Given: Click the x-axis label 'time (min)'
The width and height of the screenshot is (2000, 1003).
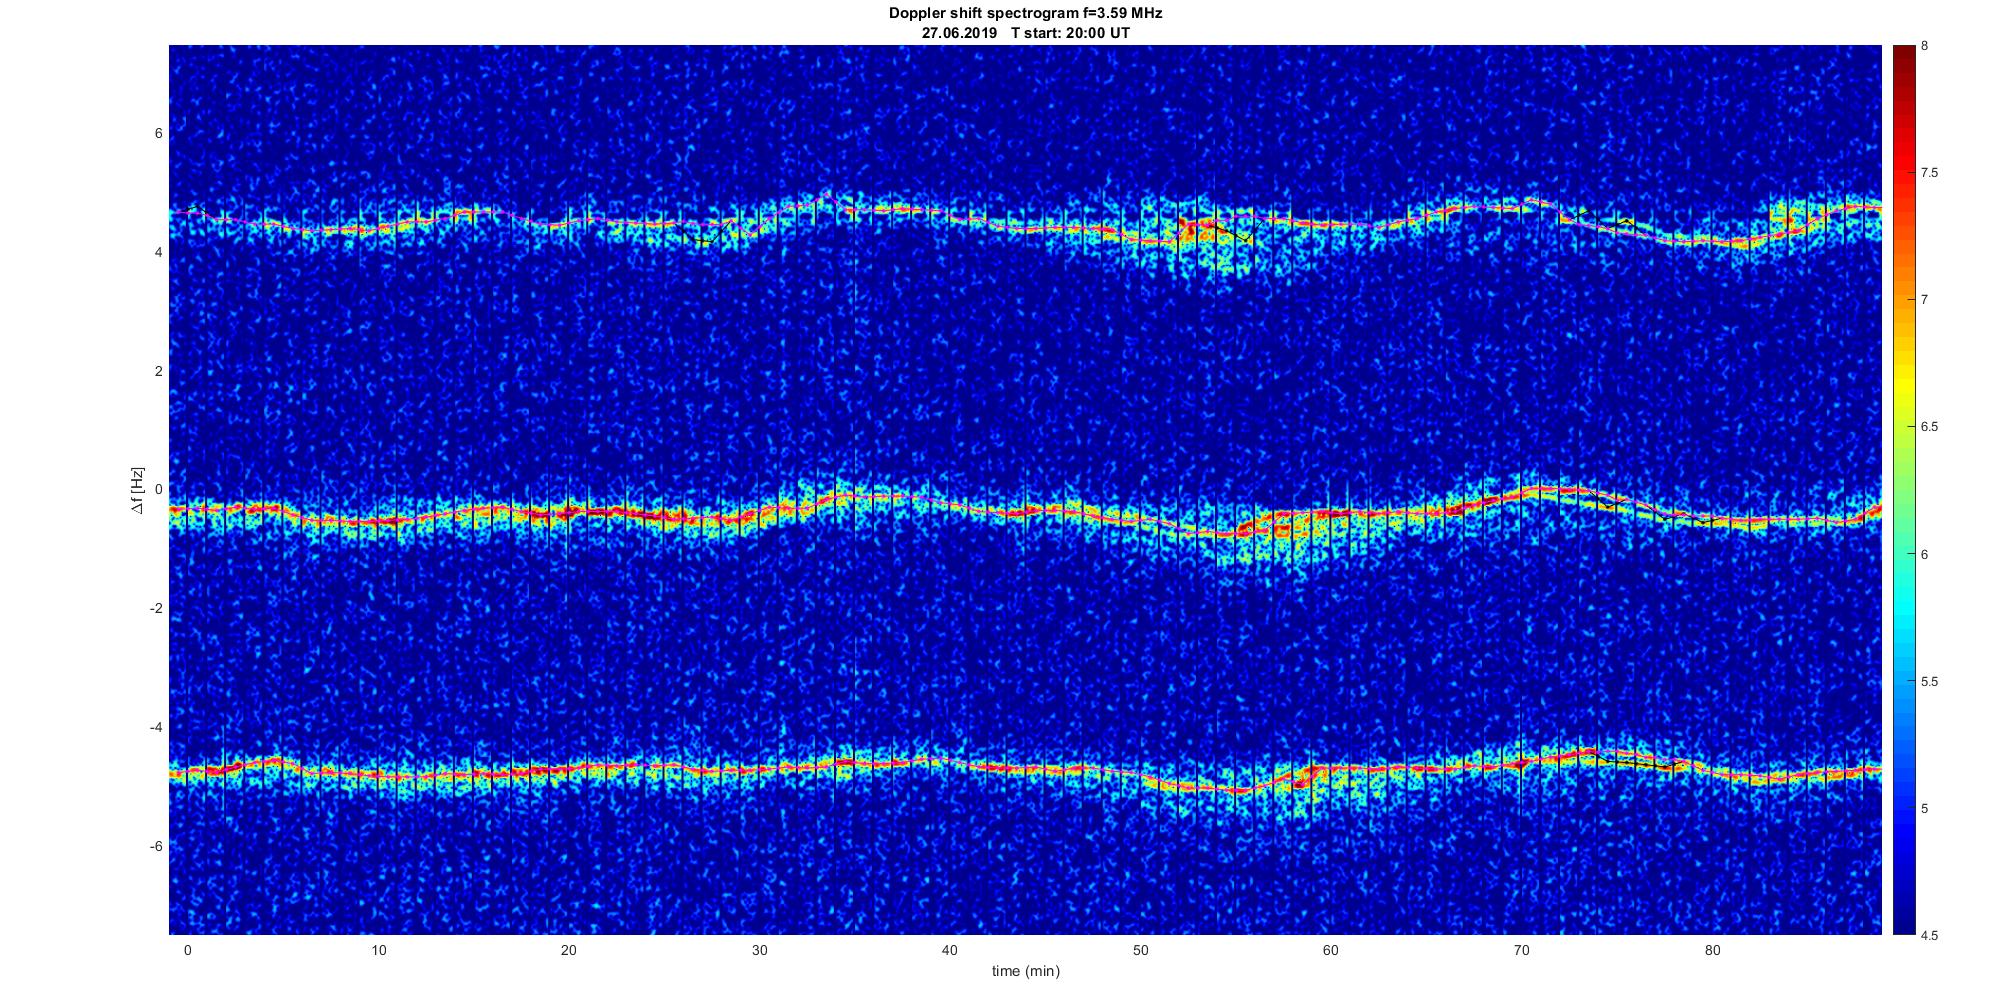Looking at the screenshot, I should tap(1025, 971).
